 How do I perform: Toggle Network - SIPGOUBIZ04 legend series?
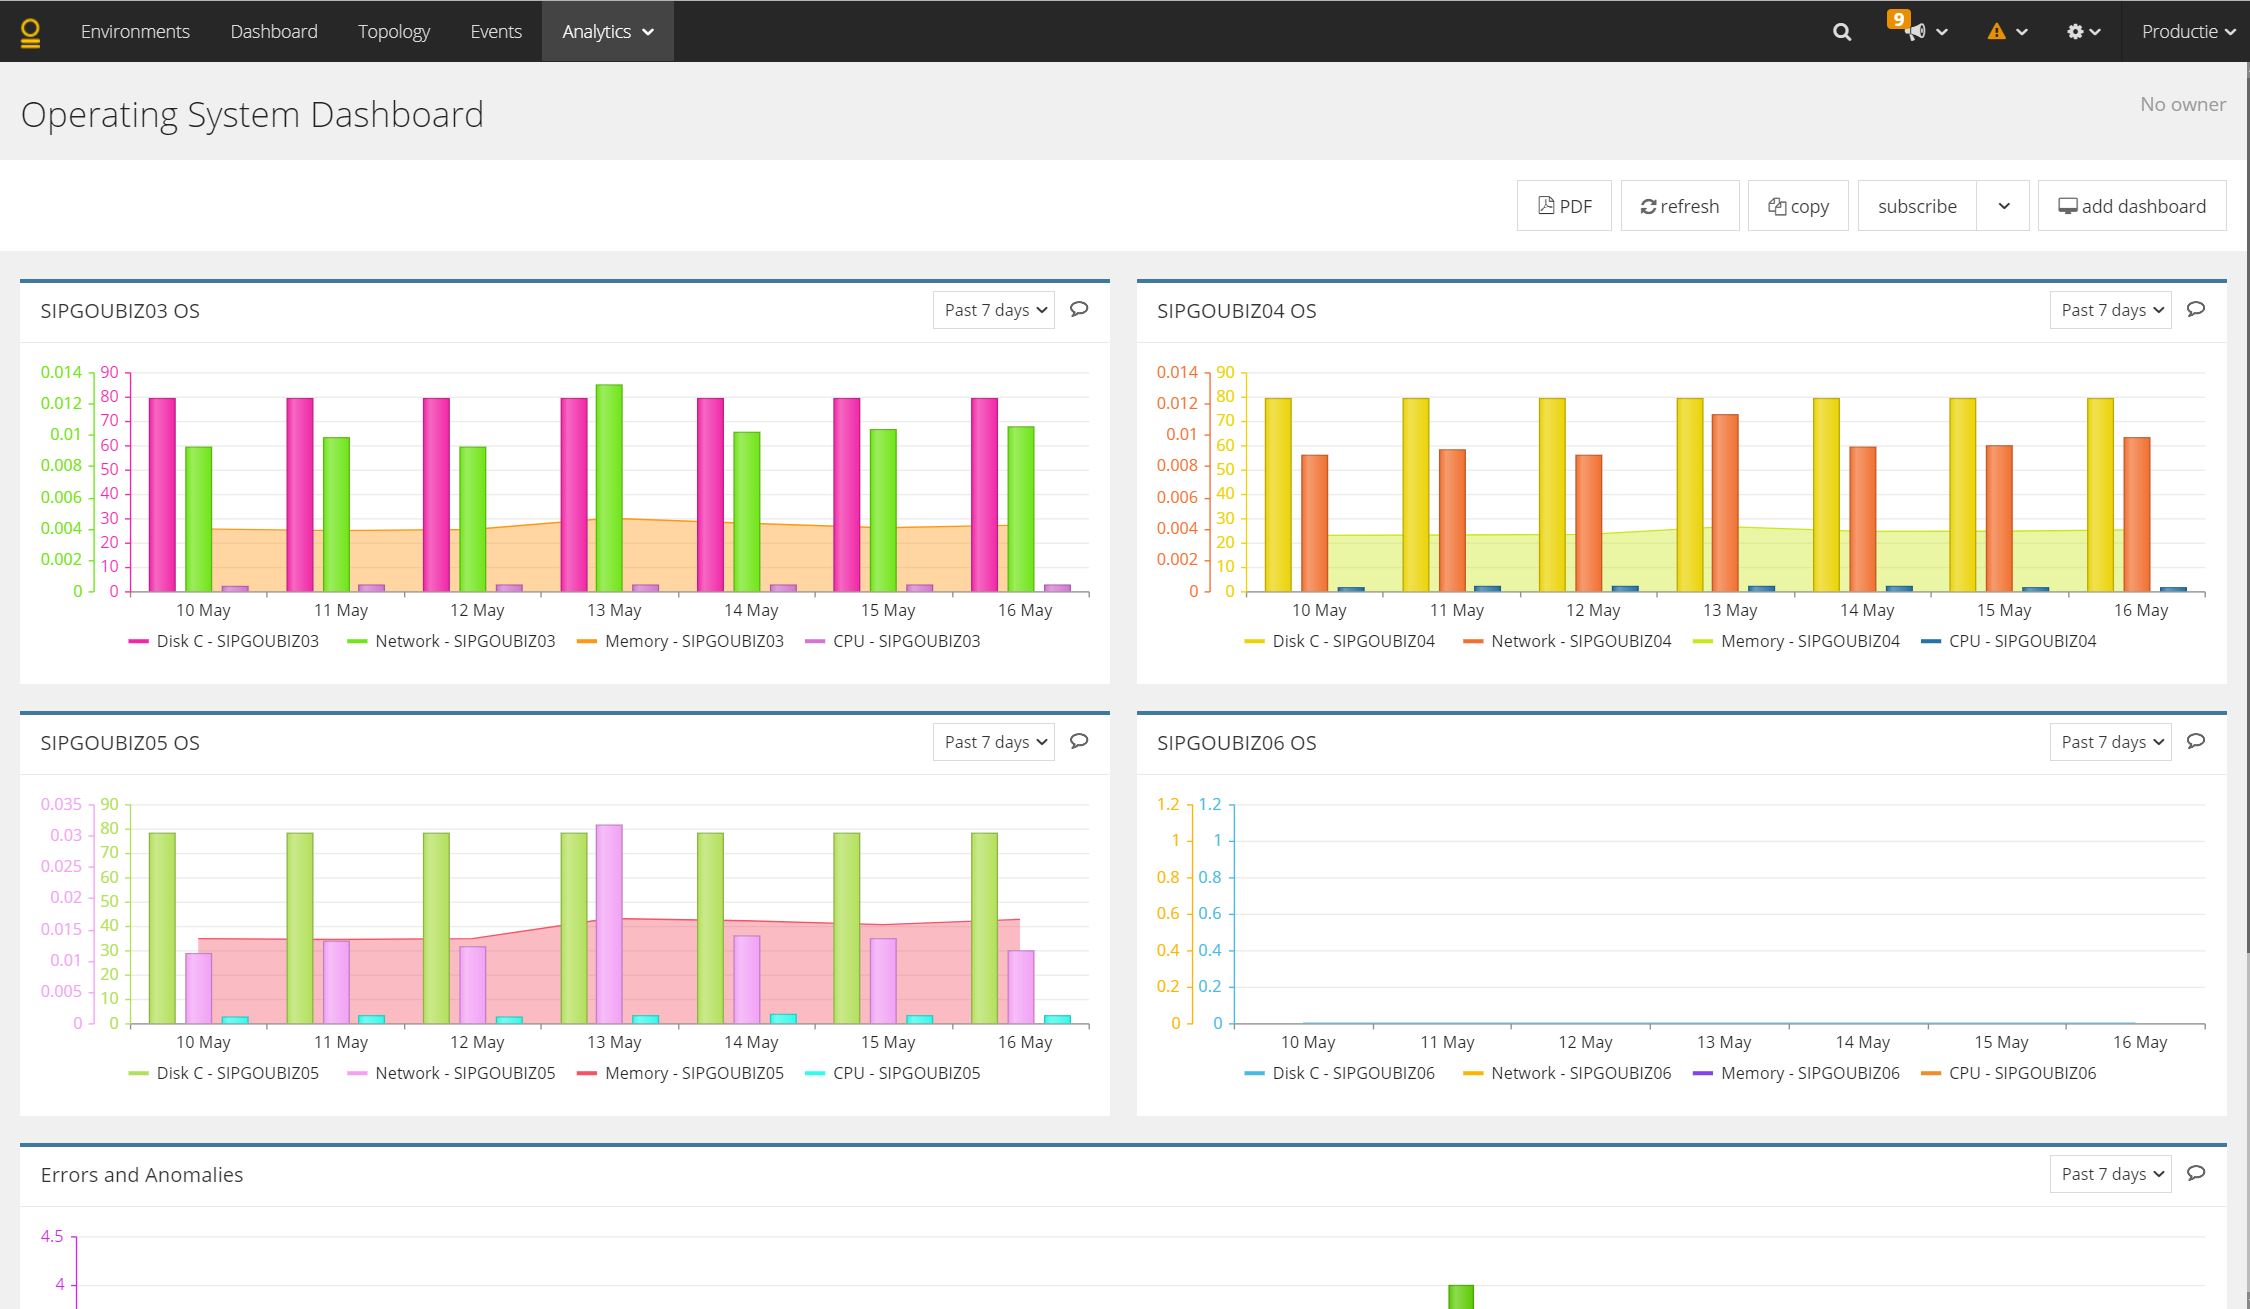point(1580,641)
